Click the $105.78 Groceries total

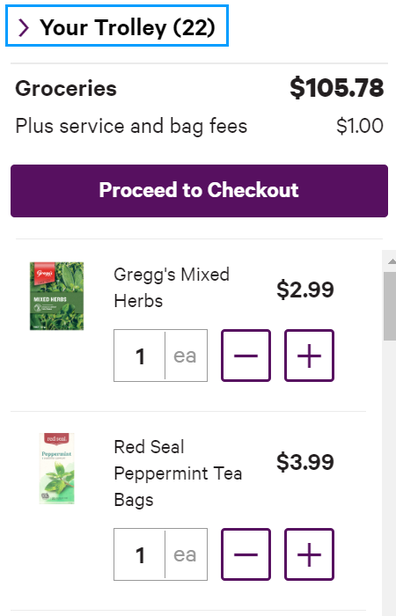[337, 88]
